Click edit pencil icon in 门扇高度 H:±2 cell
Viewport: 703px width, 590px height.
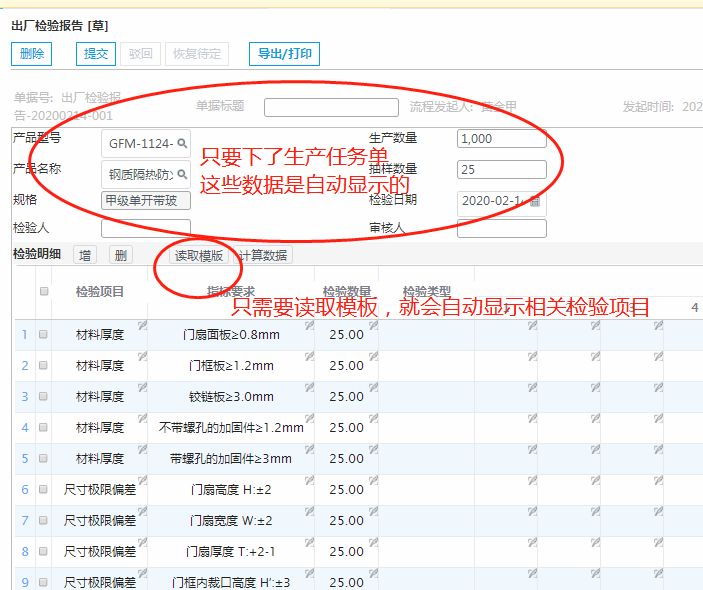tap(308, 481)
